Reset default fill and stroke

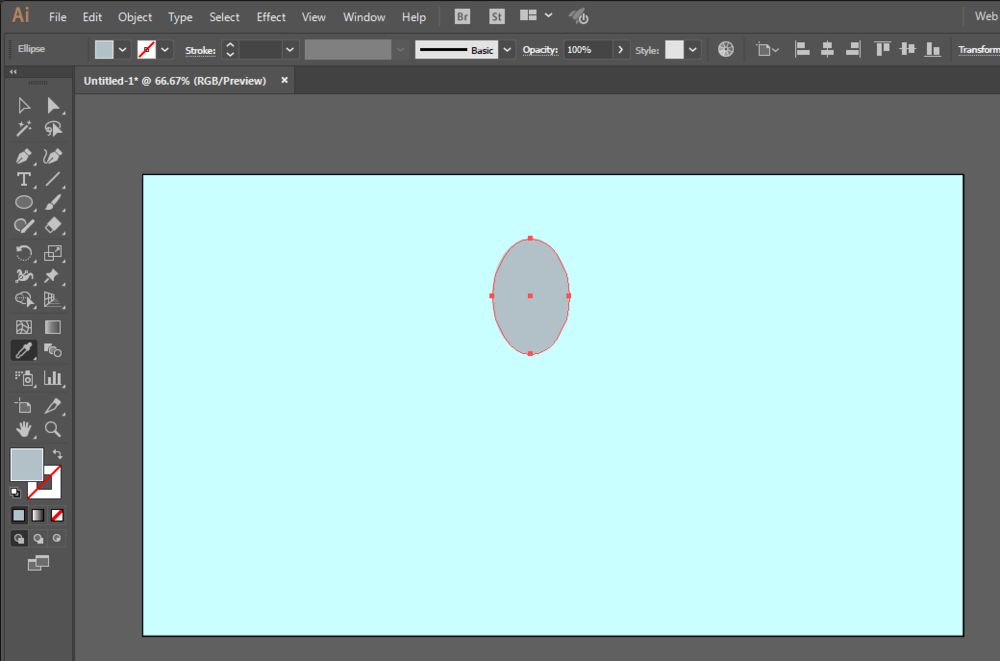15,493
